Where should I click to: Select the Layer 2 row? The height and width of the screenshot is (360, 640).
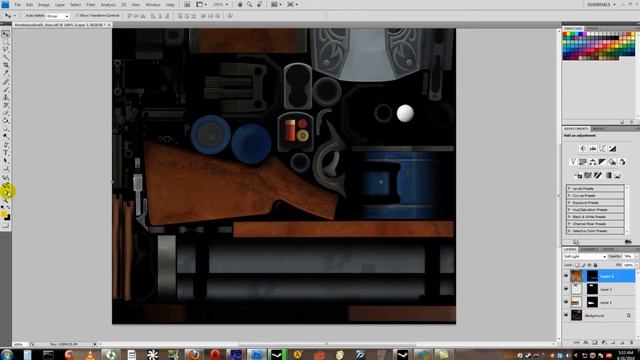pyautogui.click(x=599, y=289)
